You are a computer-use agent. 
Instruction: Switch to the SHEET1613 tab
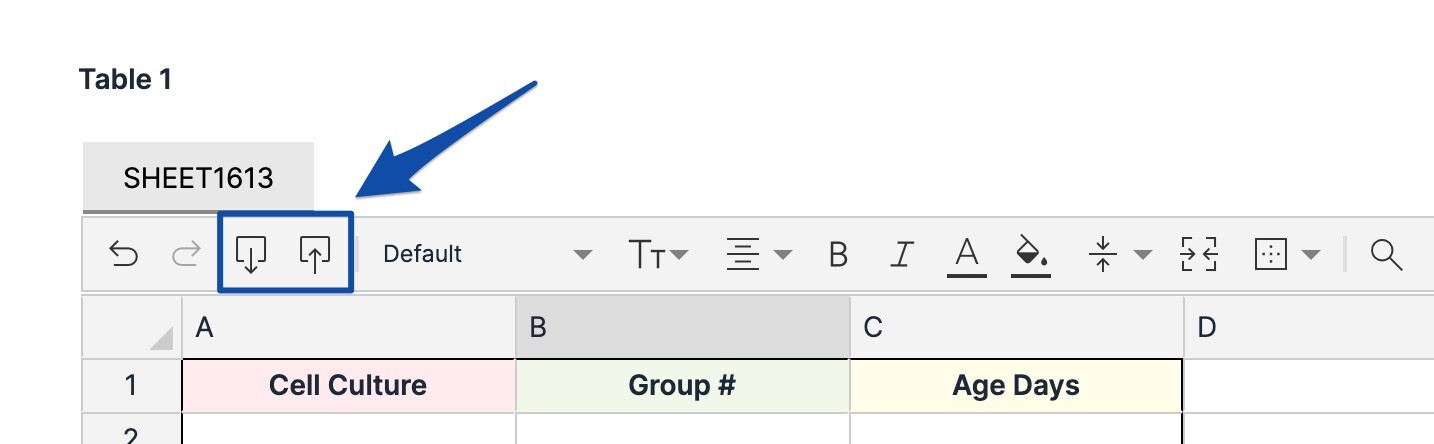click(x=198, y=178)
